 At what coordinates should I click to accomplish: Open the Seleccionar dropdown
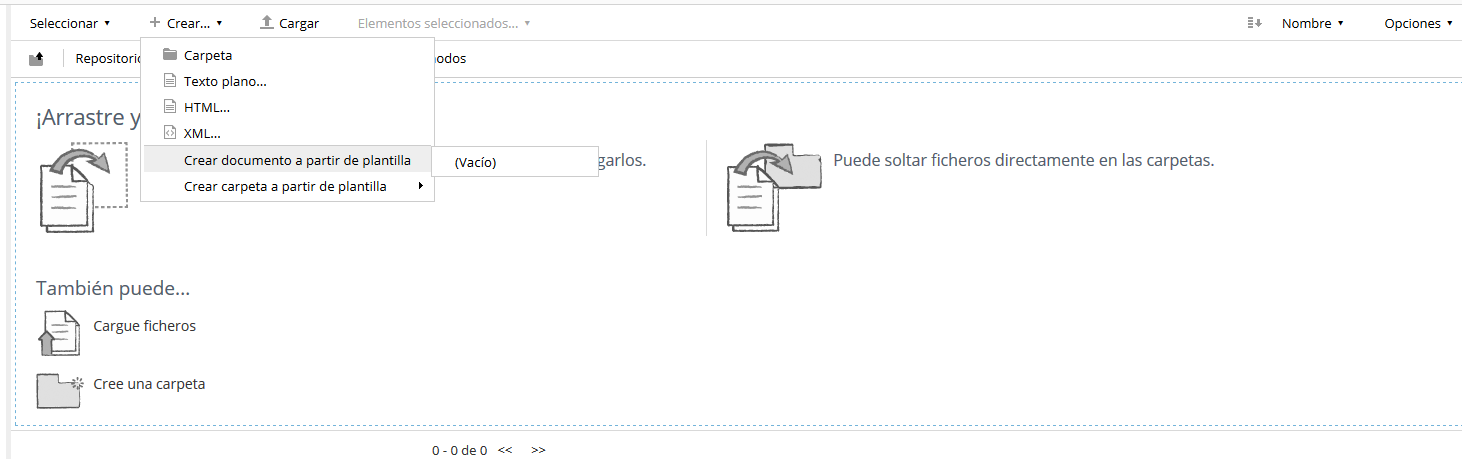point(69,23)
